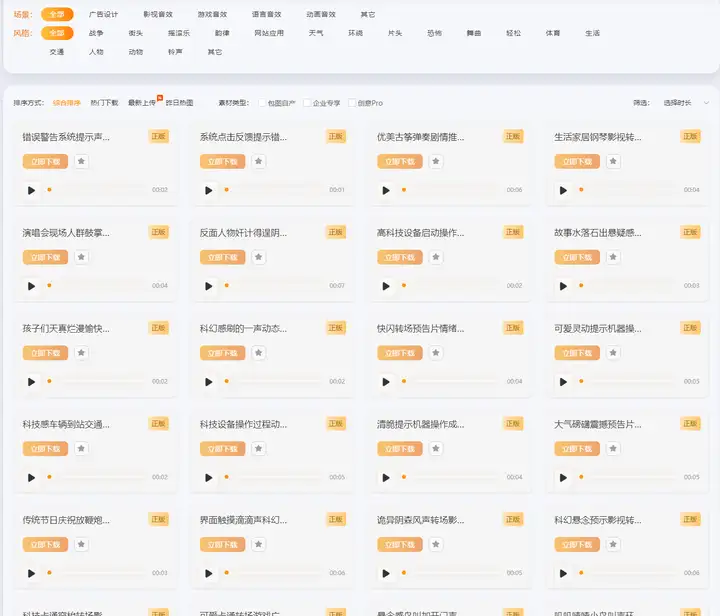Seek in the 快闪转场预告片 progress bar

[x=451, y=381]
